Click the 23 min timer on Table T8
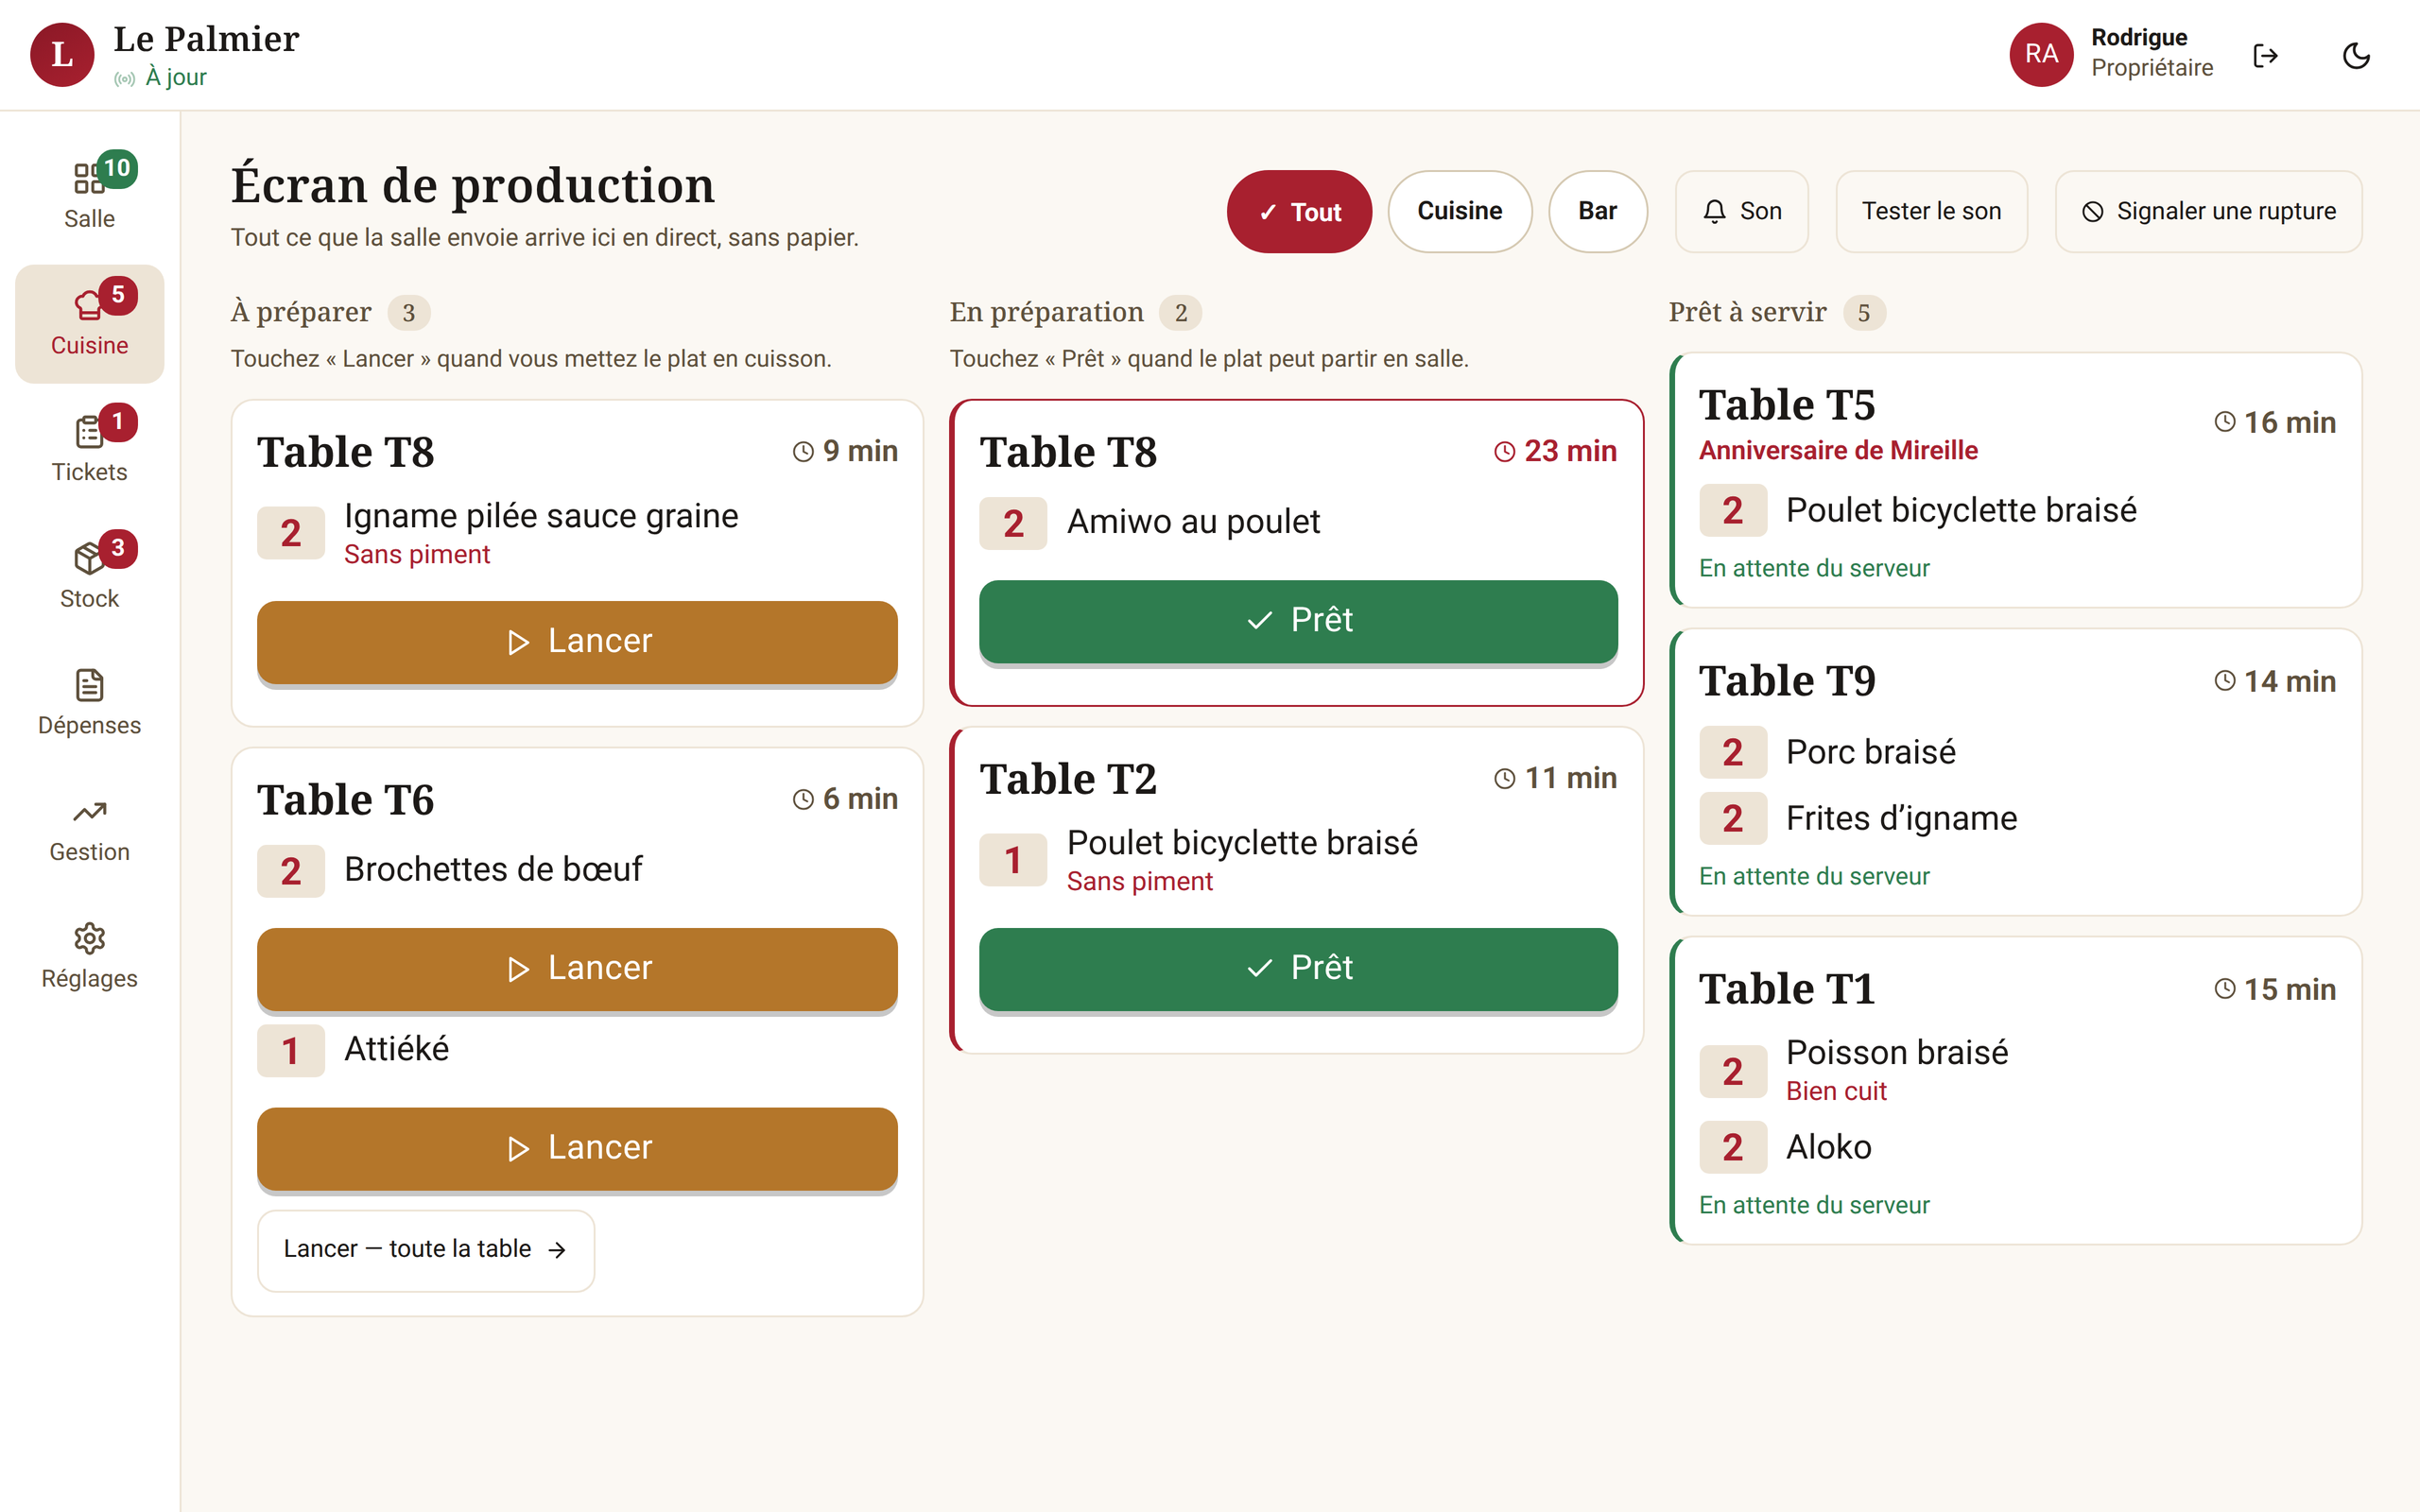 (1555, 451)
